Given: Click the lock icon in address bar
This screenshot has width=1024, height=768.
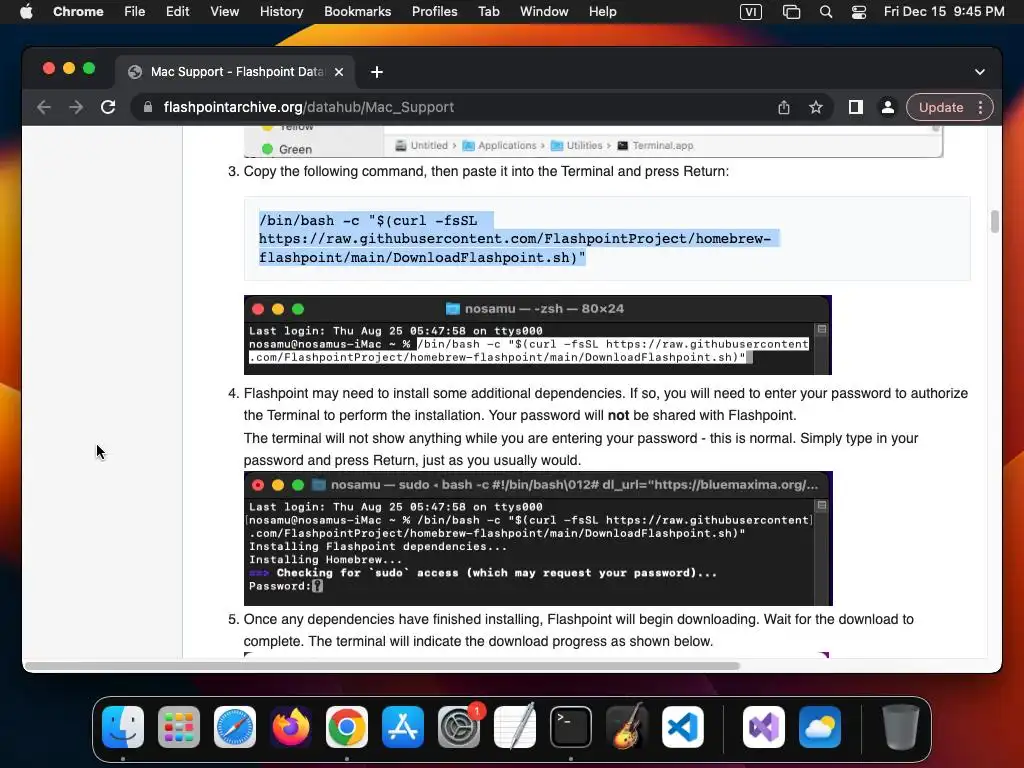Looking at the screenshot, I should point(148,107).
